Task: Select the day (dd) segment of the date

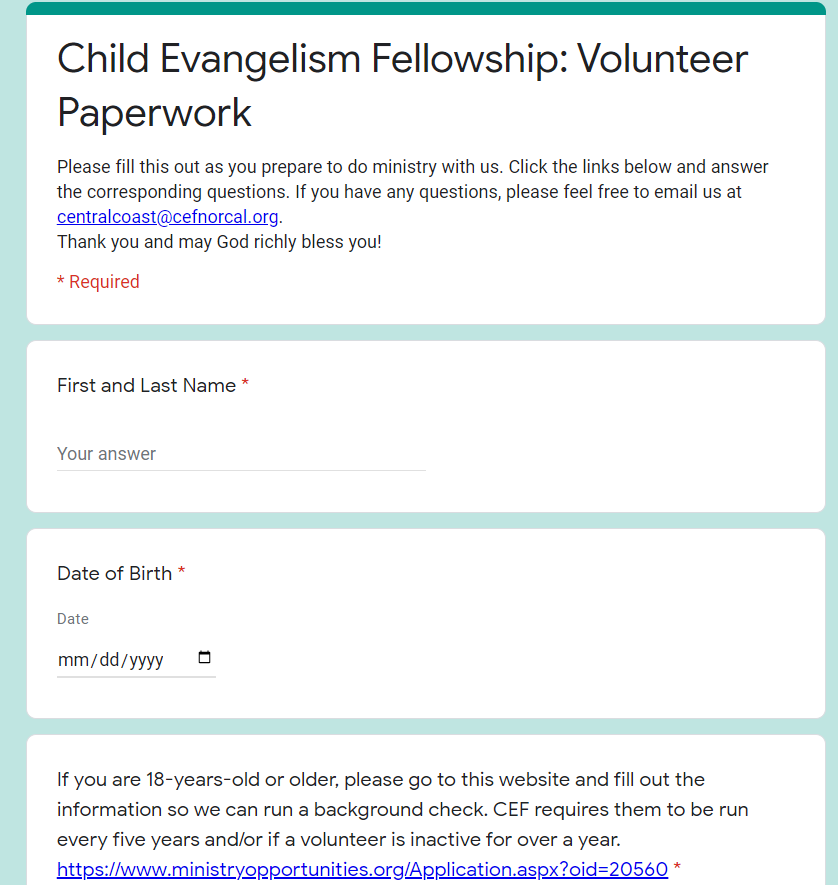Action: click(x=107, y=660)
